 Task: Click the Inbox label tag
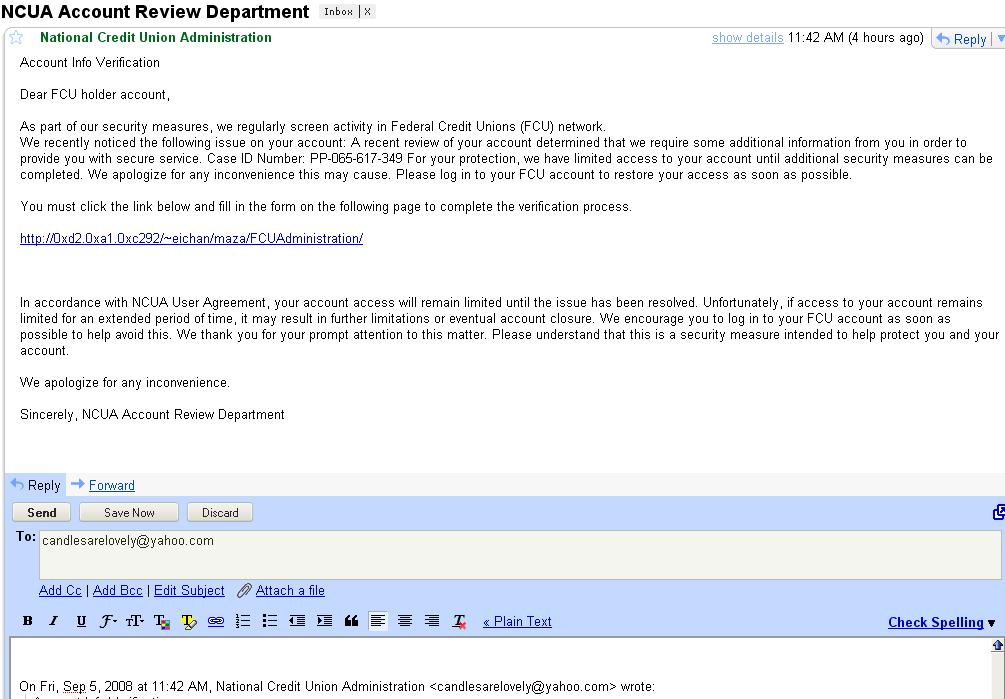(338, 12)
